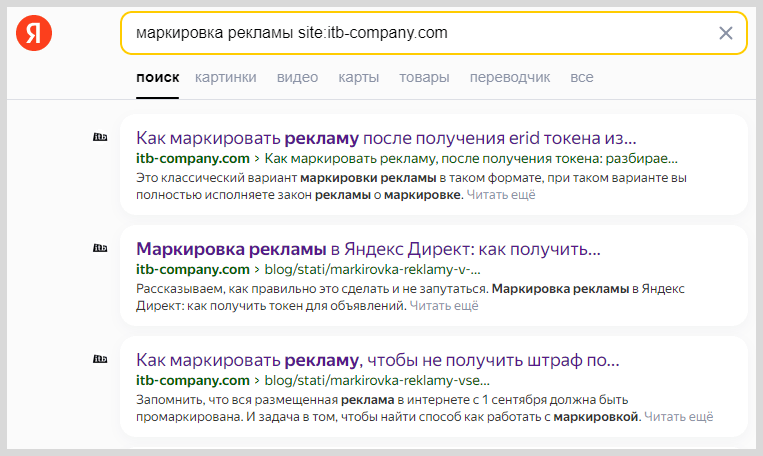763x456 pixels.
Task: Open favicon of 'Маркировка рекламы в Яндекс Директ' result
Action: pyautogui.click(x=100, y=248)
